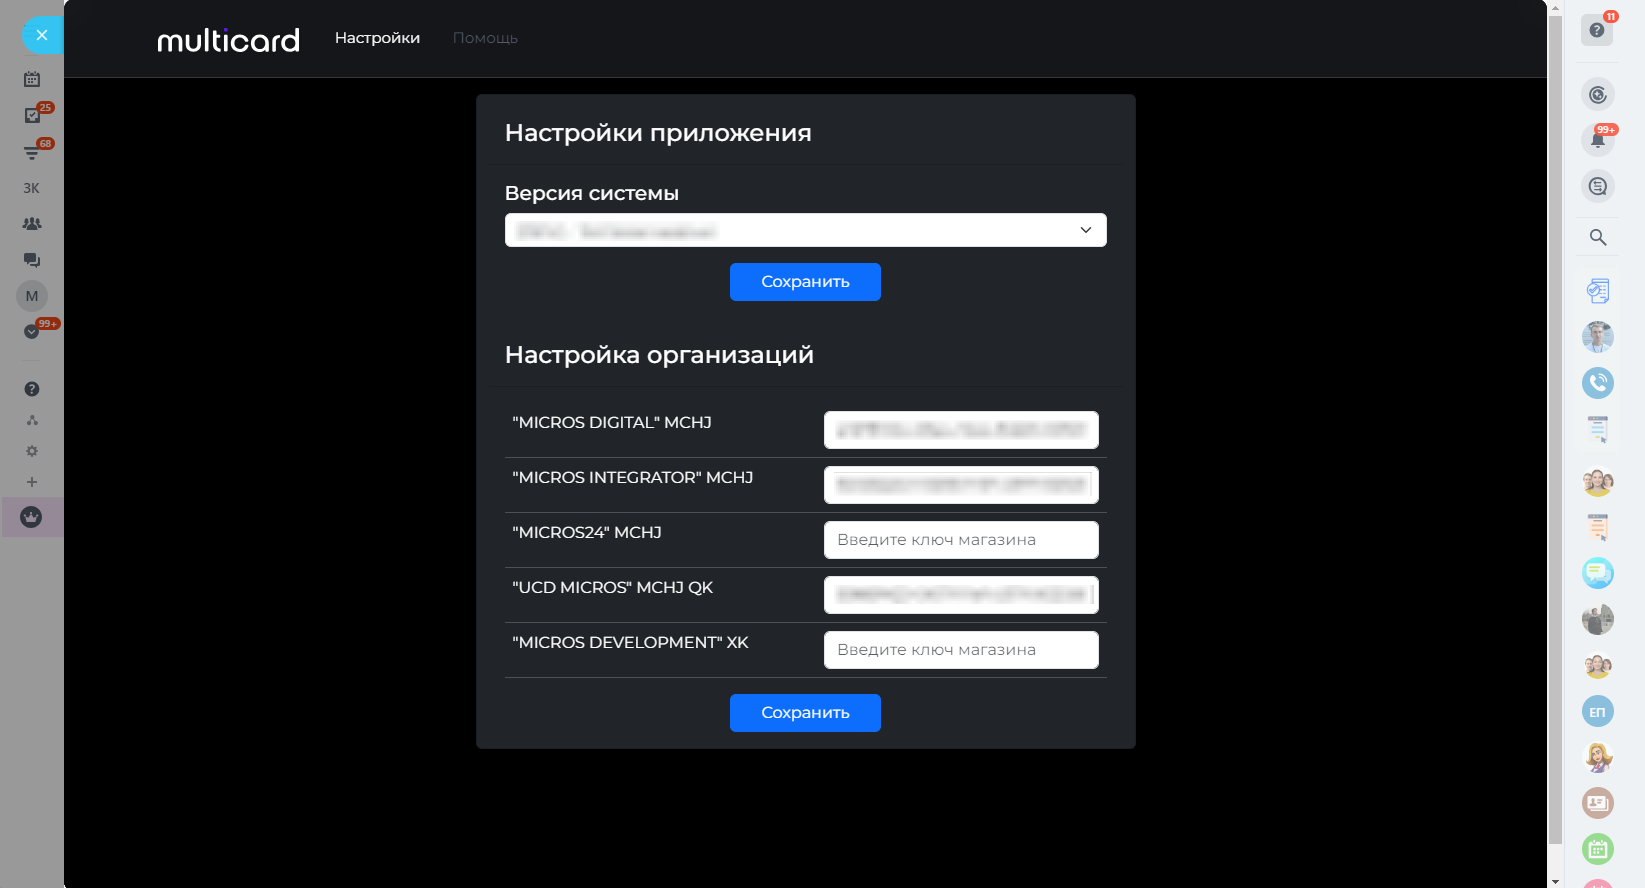1645x888 pixels.
Task: Open the group of people icon in the left sidebar
Action: click(32, 224)
